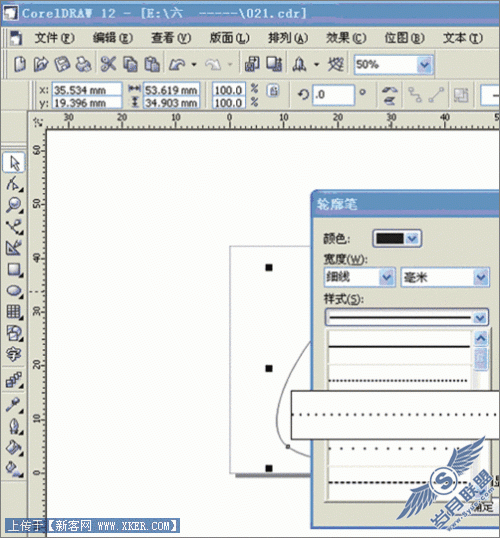Open the 查看(V) menu
The image size is (500, 538).
[171, 38]
